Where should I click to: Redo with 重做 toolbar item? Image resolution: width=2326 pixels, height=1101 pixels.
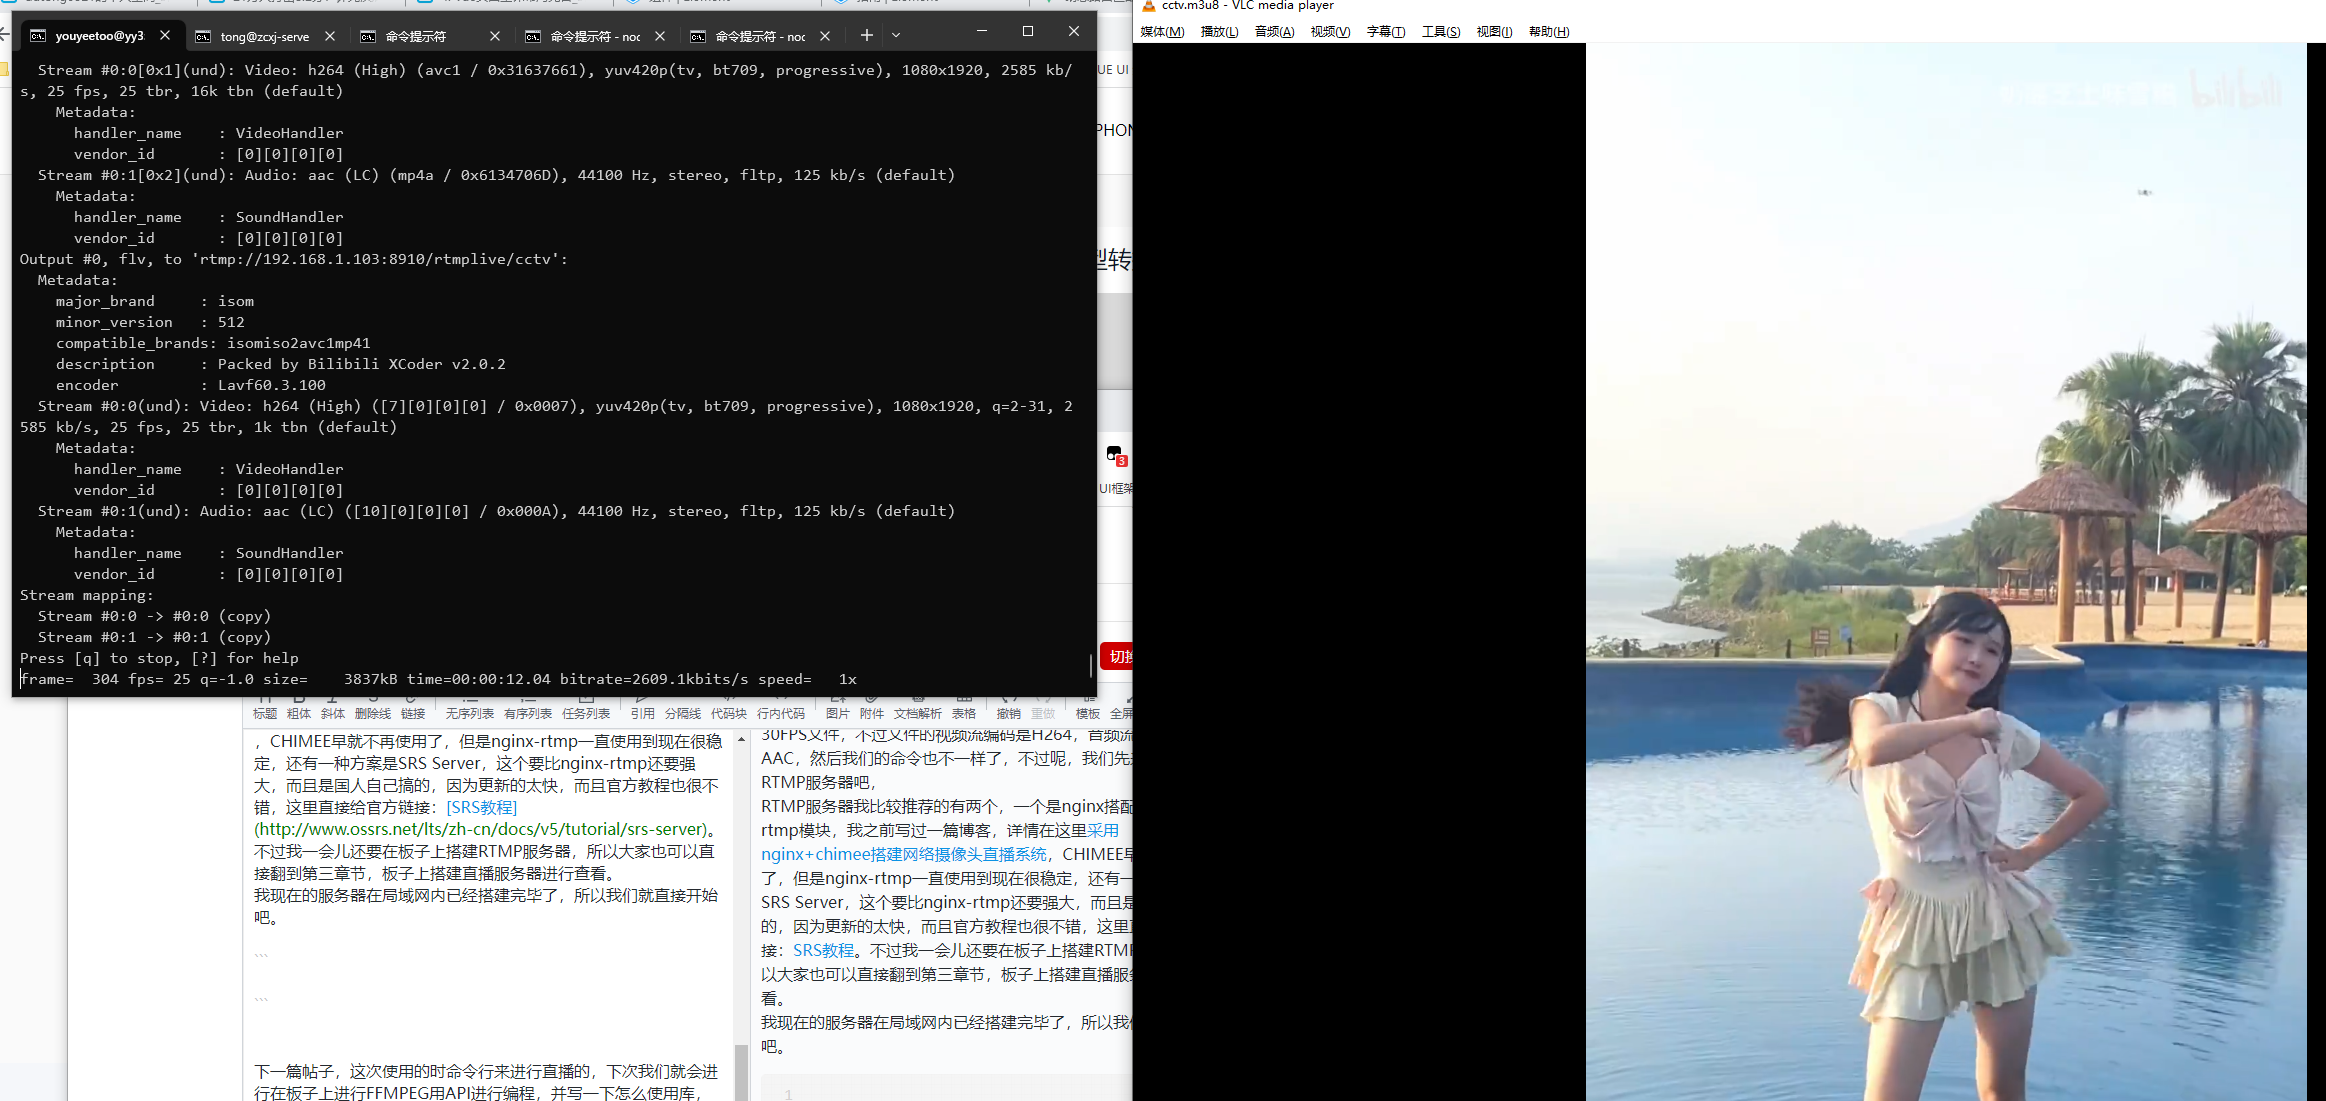tap(1043, 707)
